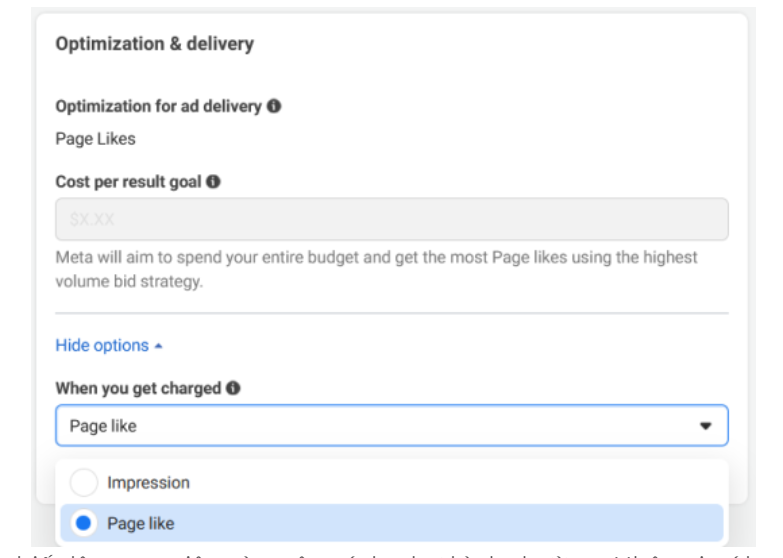The width and height of the screenshot is (783, 558).
Task: Open the When you get charged dropdown
Action: [x=391, y=426]
